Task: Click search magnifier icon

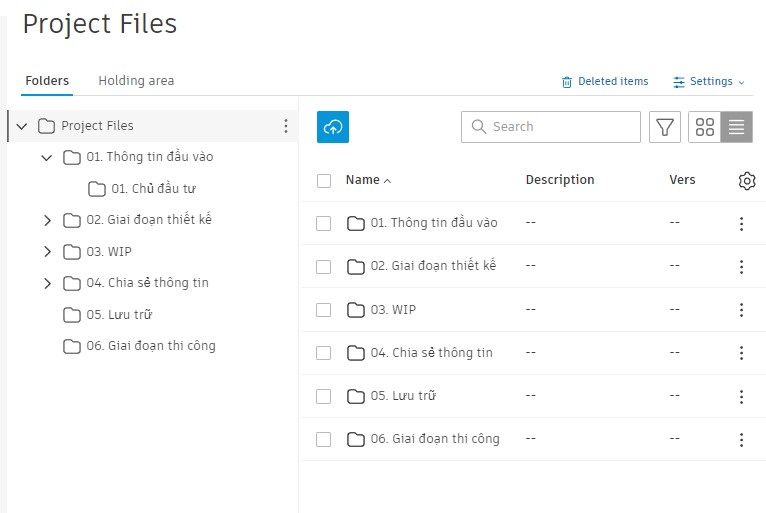Action: click(x=479, y=127)
